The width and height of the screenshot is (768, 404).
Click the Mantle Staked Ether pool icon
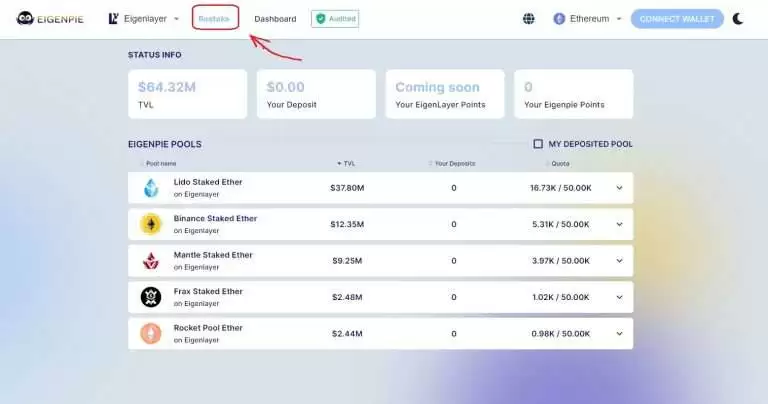(151, 260)
